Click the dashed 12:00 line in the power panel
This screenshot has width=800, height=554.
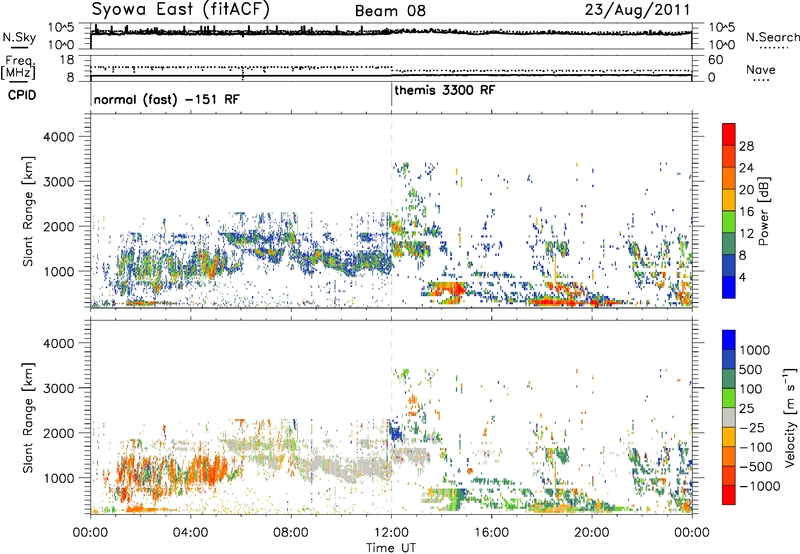click(391, 210)
